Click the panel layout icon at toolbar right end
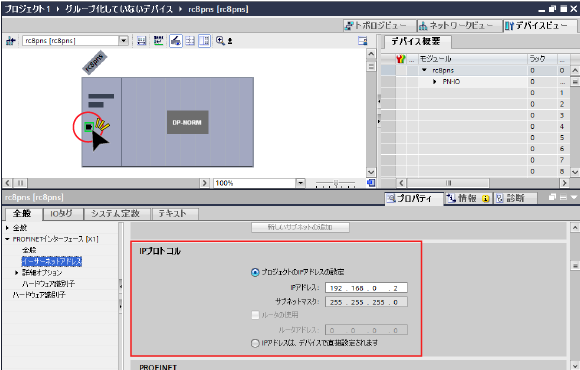Screen dimensions: 580x370 363,41
